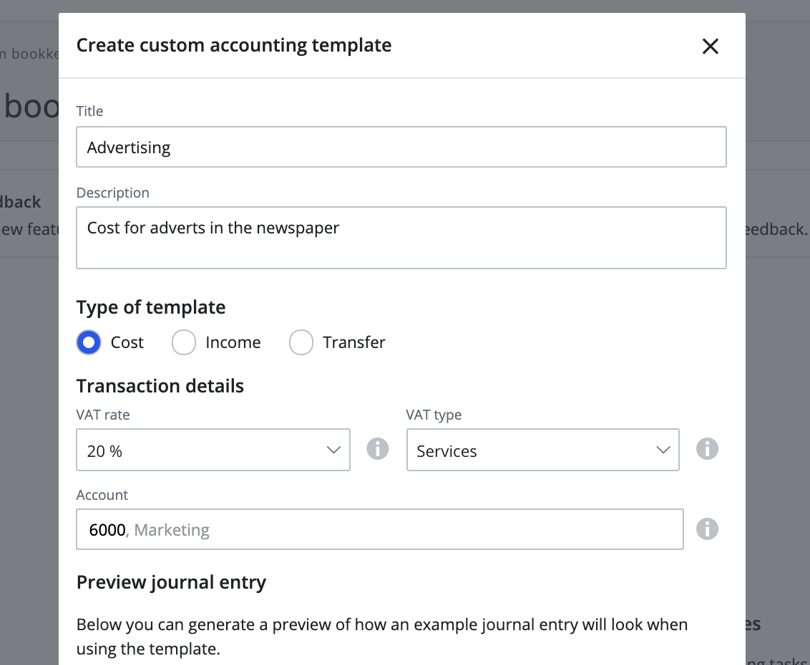Close the custom accounting template dialog
Image resolution: width=810 pixels, height=665 pixels.
click(710, 46)
